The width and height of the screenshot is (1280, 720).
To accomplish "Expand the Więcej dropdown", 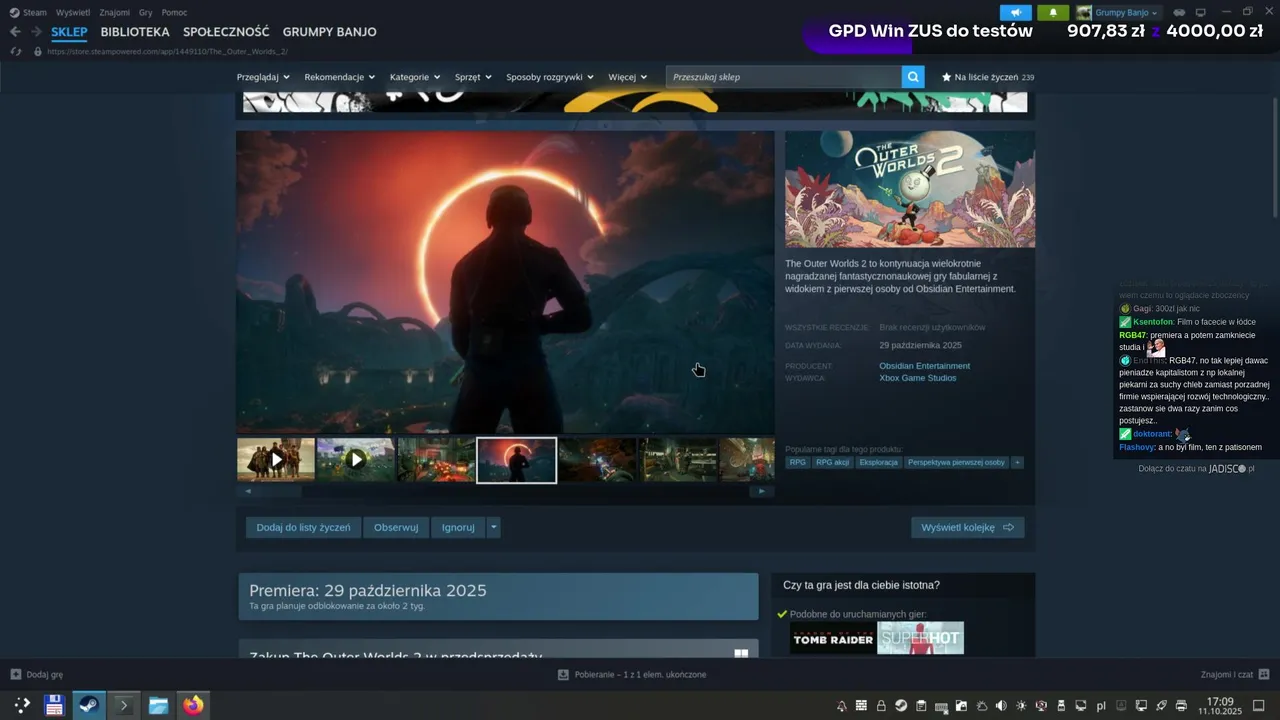I will (x=628, y=77).
